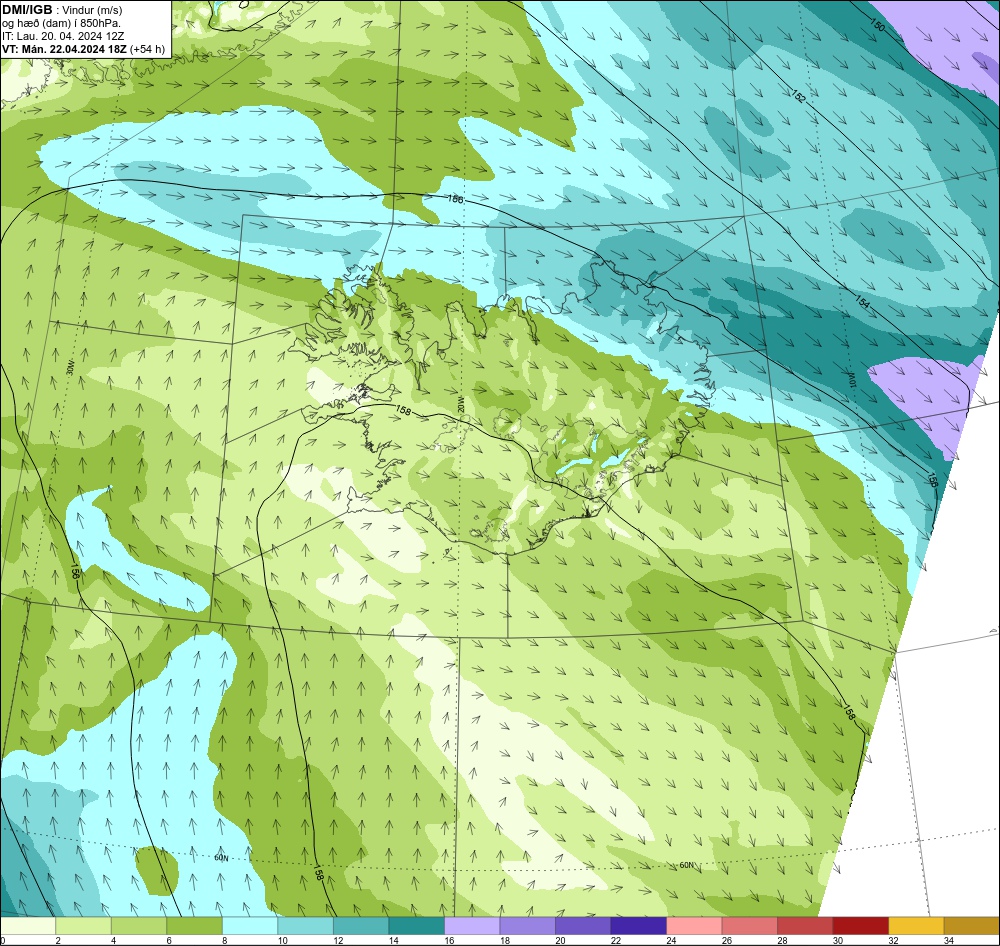Click the '152' height contour label
1000x946 pixels.
pyautogui.click(x=798, y=96)
